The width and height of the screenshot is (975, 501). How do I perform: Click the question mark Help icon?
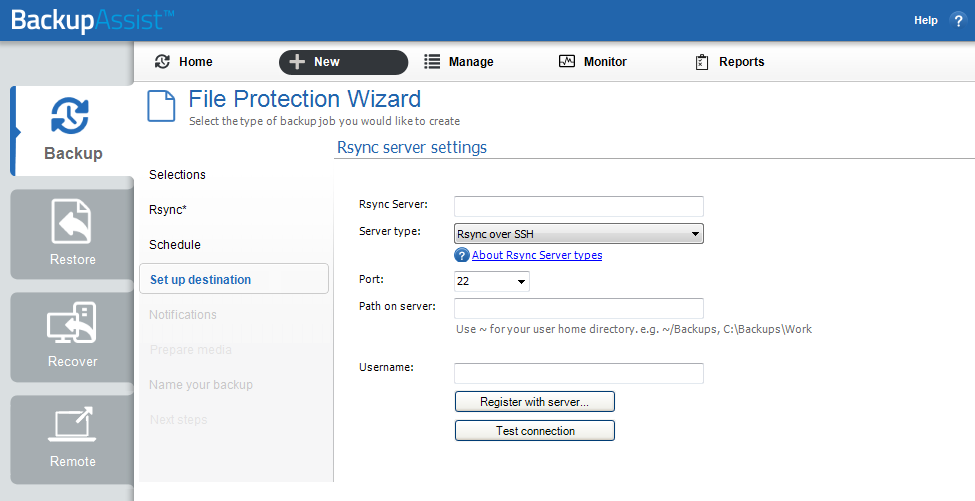[x=958, y=21]
